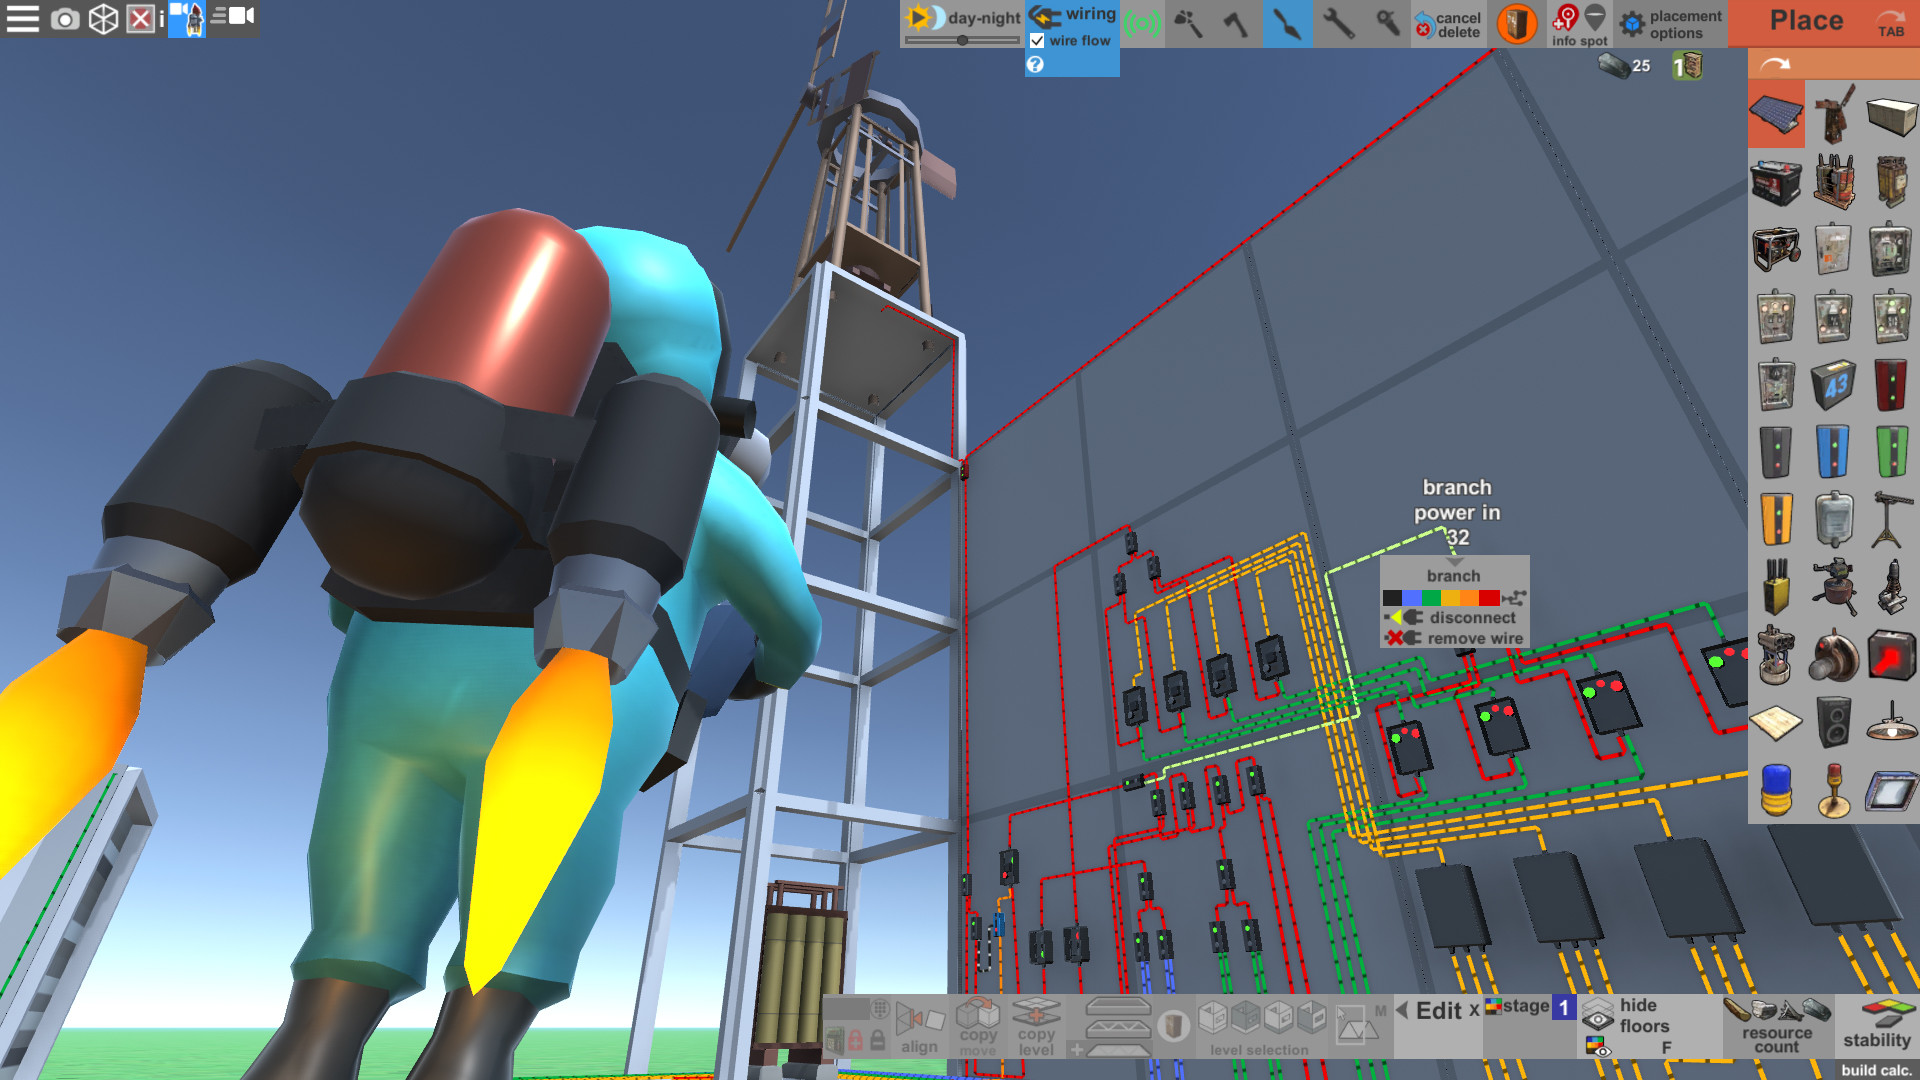This screenshot has height=1080, width=1920.
Task: Toggle the jetpack icon in the top bar
Action: coord(186,18)
